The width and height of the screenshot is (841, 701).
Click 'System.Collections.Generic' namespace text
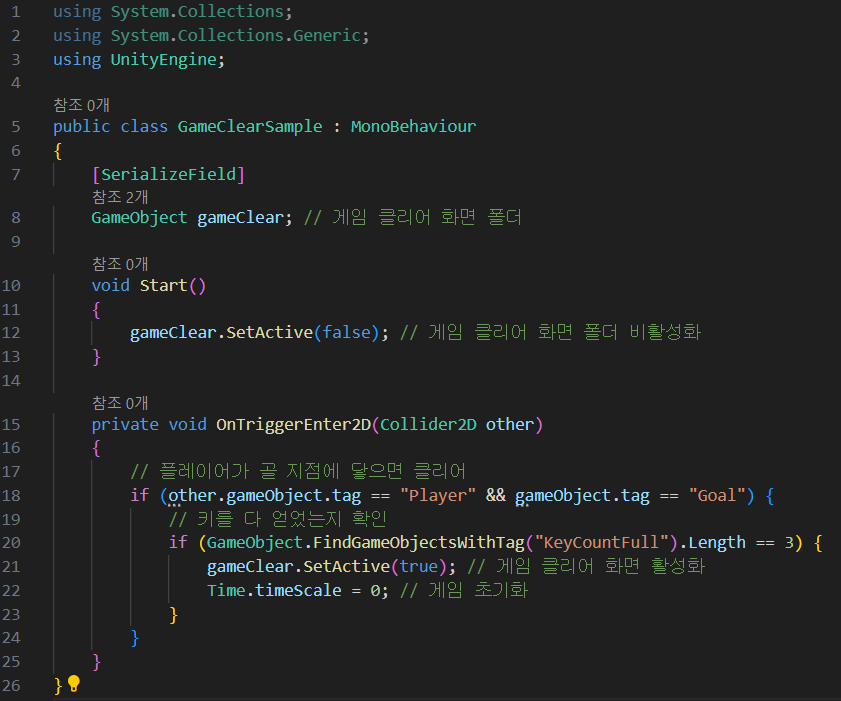click(235, 35)
